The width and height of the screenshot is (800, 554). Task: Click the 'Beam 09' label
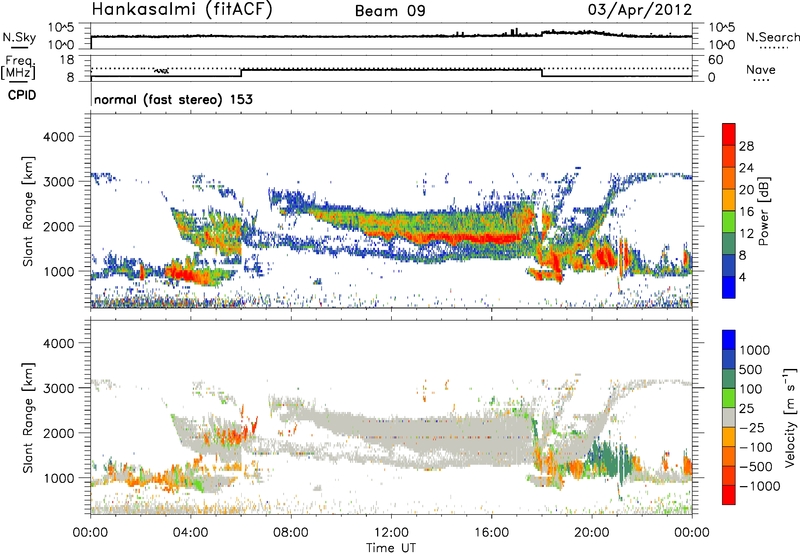pos(390,11)
